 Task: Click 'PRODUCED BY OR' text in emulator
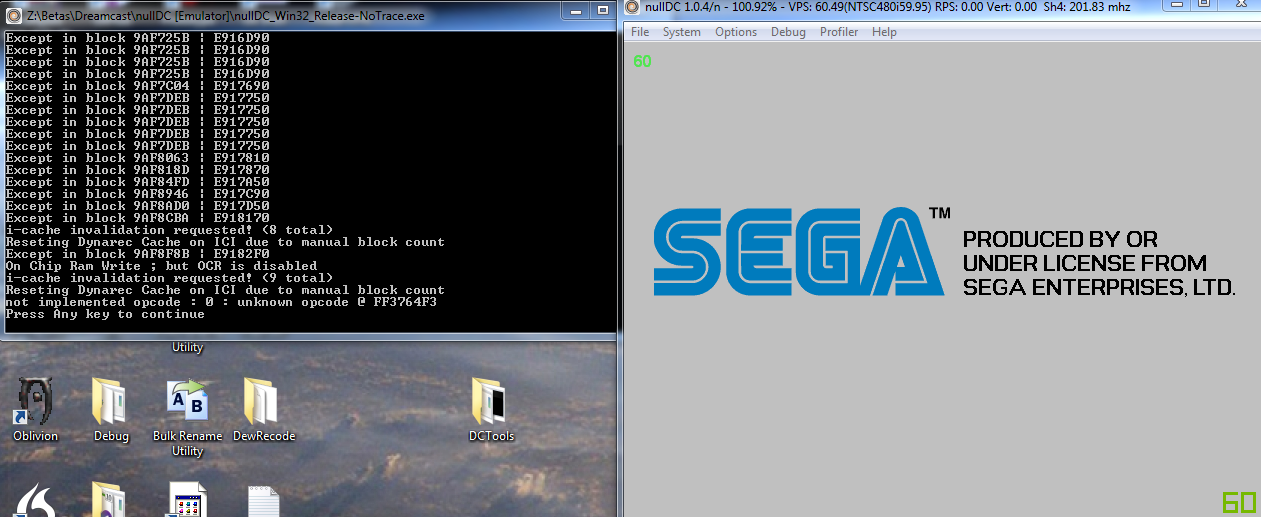1060,240
